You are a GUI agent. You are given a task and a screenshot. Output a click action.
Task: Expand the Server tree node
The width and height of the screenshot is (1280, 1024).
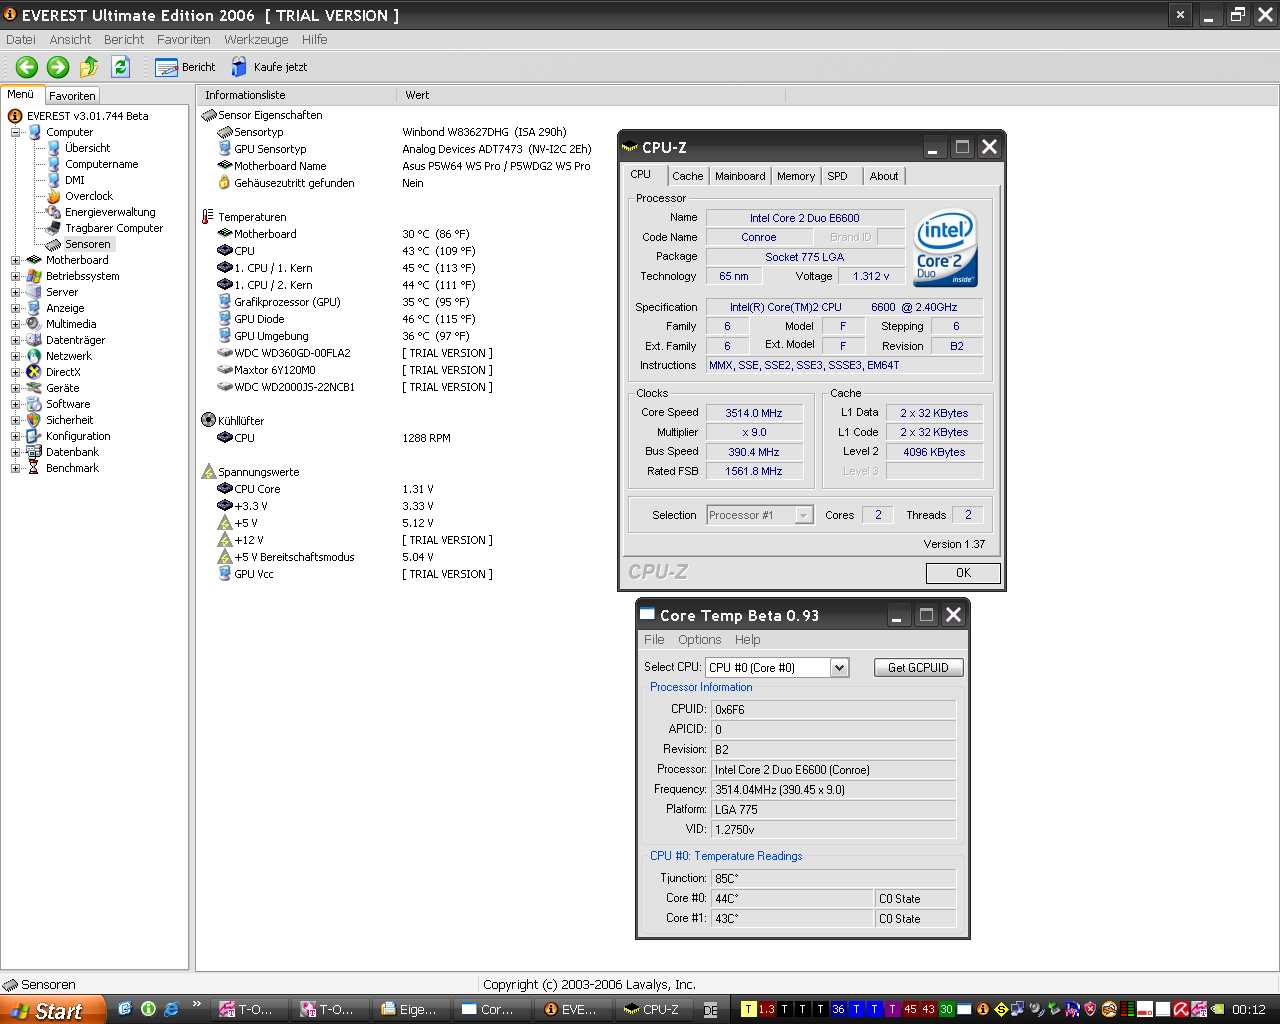point(16,292)
